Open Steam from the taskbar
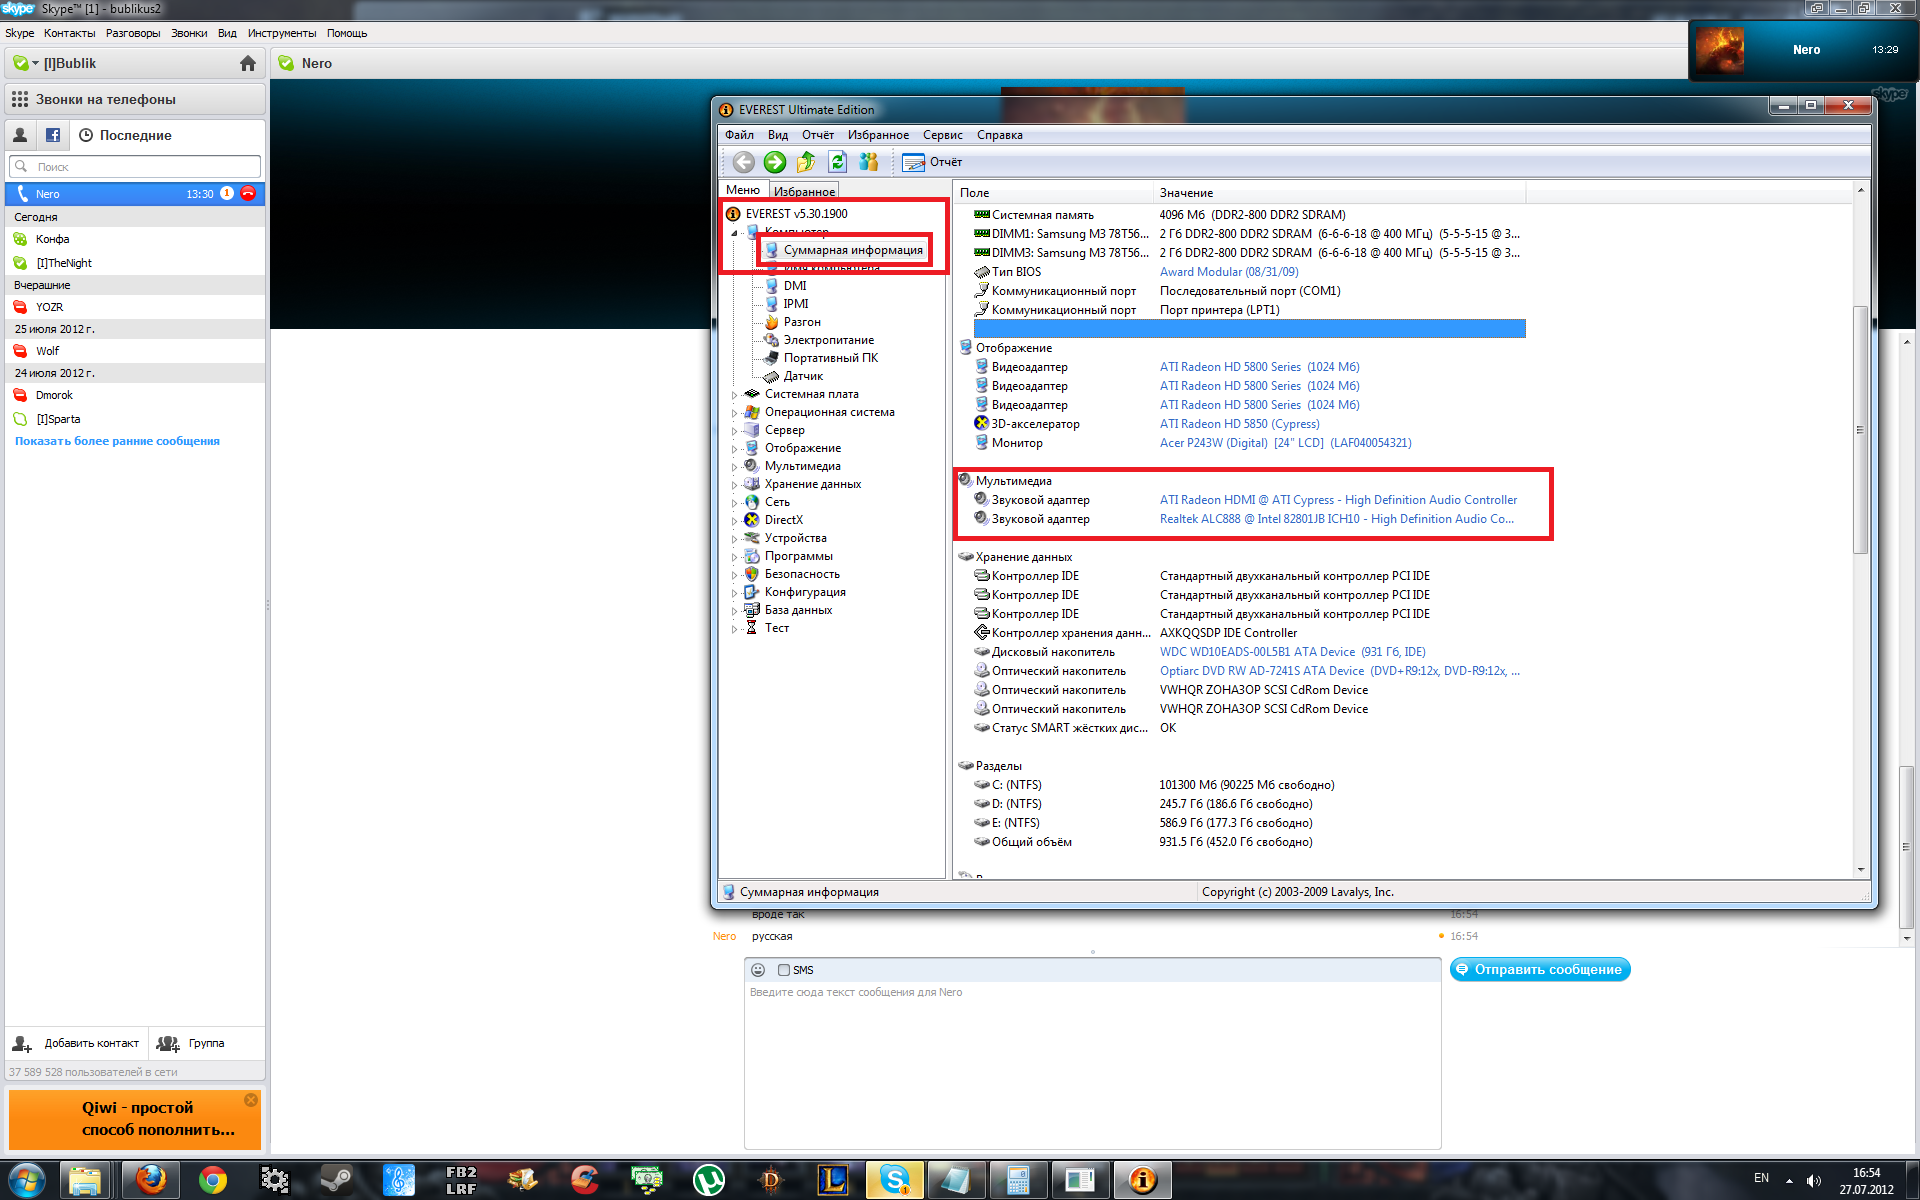 [x=336, y=1180]
